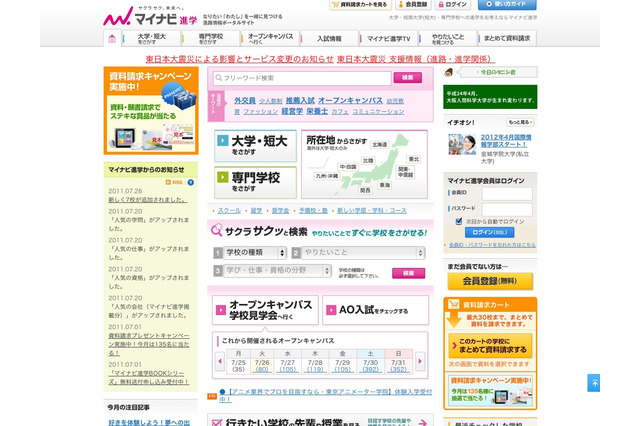640x426 pixels.
Task: Open the まとめて資料請求 tab
Action: [x=507, y=38]
